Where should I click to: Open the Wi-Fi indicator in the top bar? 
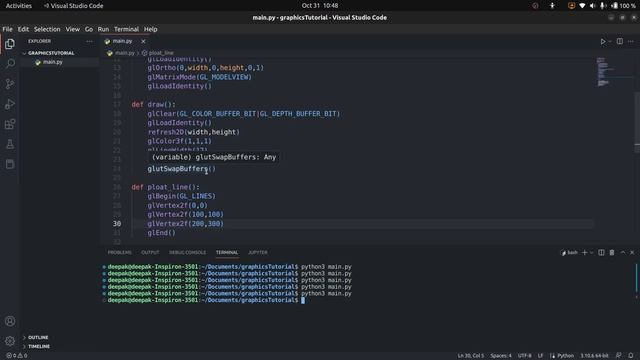582,6
